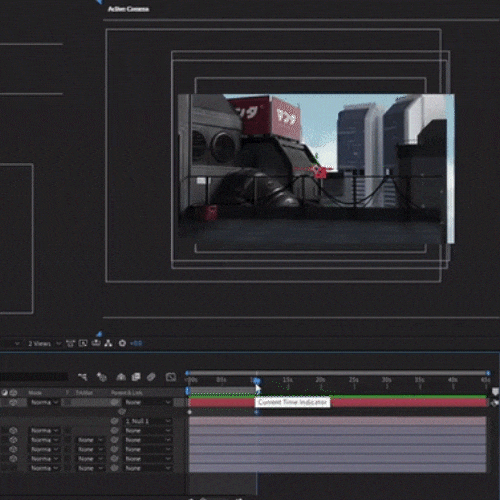The image size is (500, 500).
Task: Open blending mode dropdown of selected top layer
Action: point(44,402)
